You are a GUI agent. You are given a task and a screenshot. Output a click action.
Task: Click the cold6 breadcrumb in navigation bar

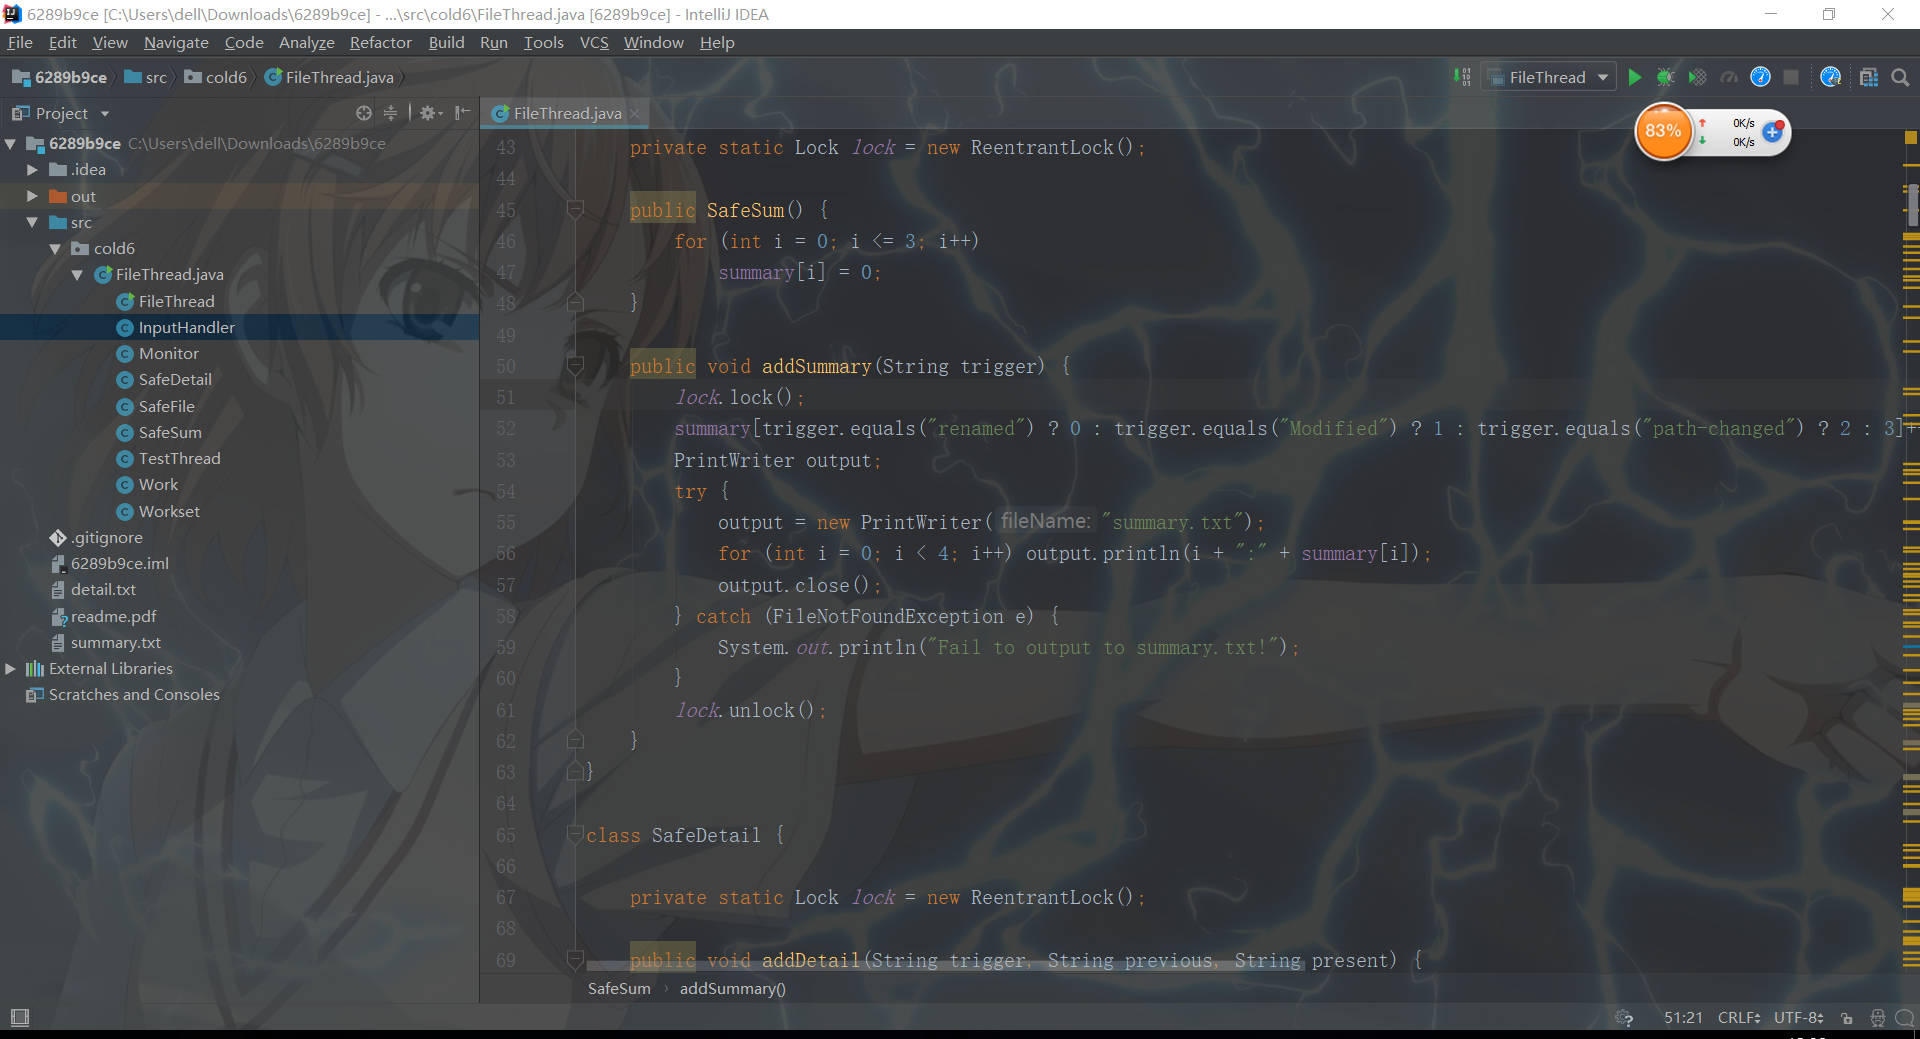(x=216, y=77)
